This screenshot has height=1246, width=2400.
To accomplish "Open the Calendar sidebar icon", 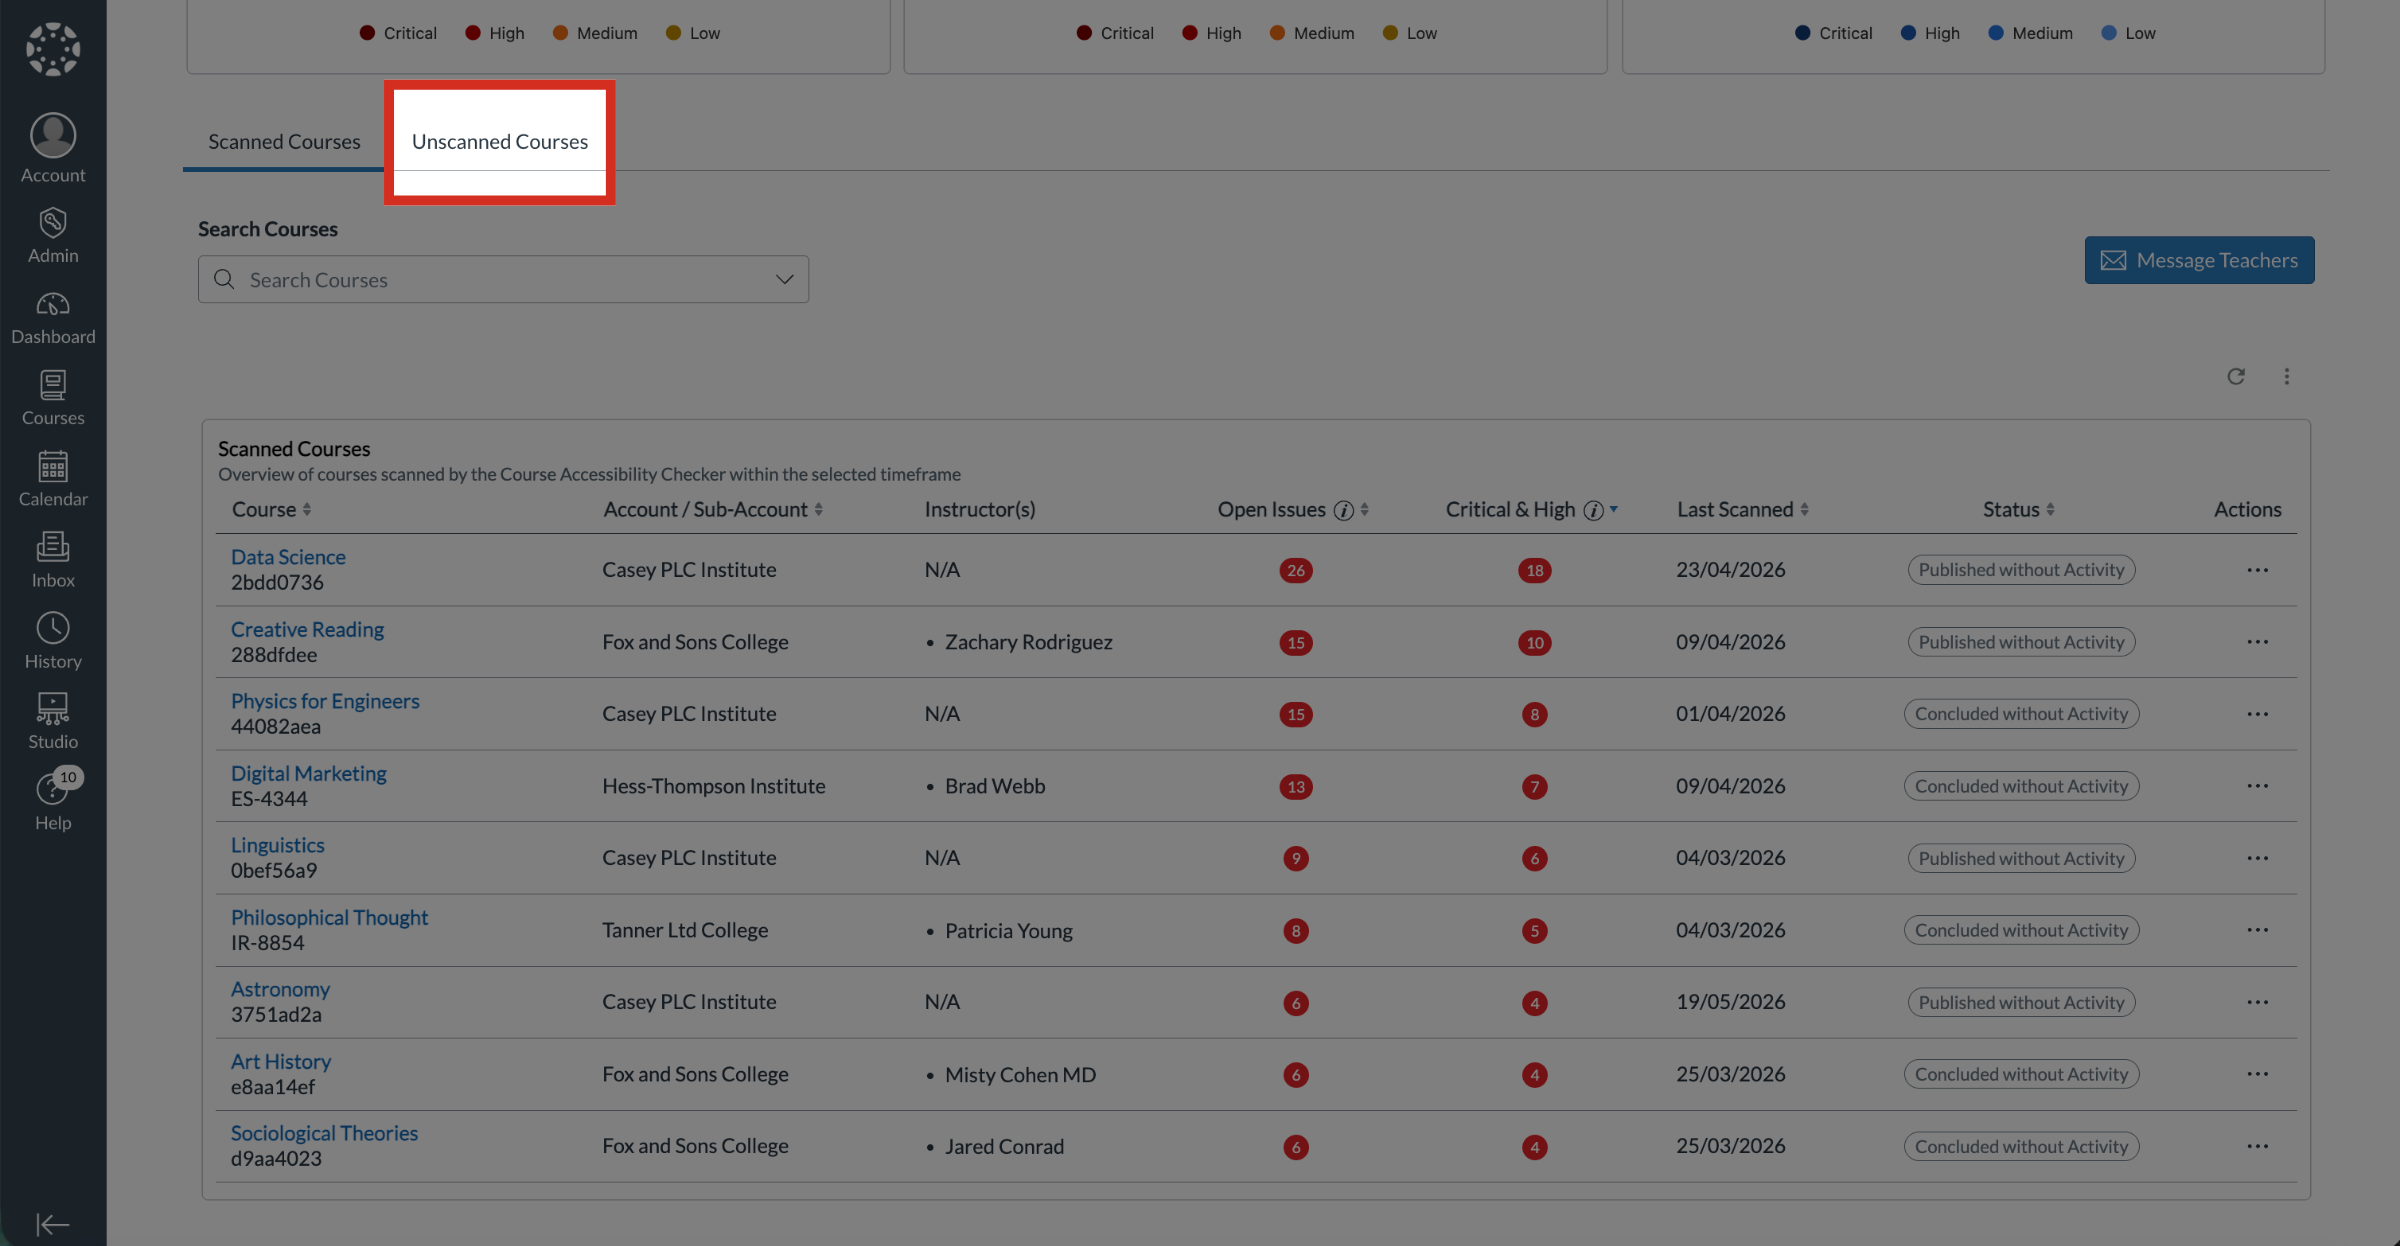I will pos(53,466).
